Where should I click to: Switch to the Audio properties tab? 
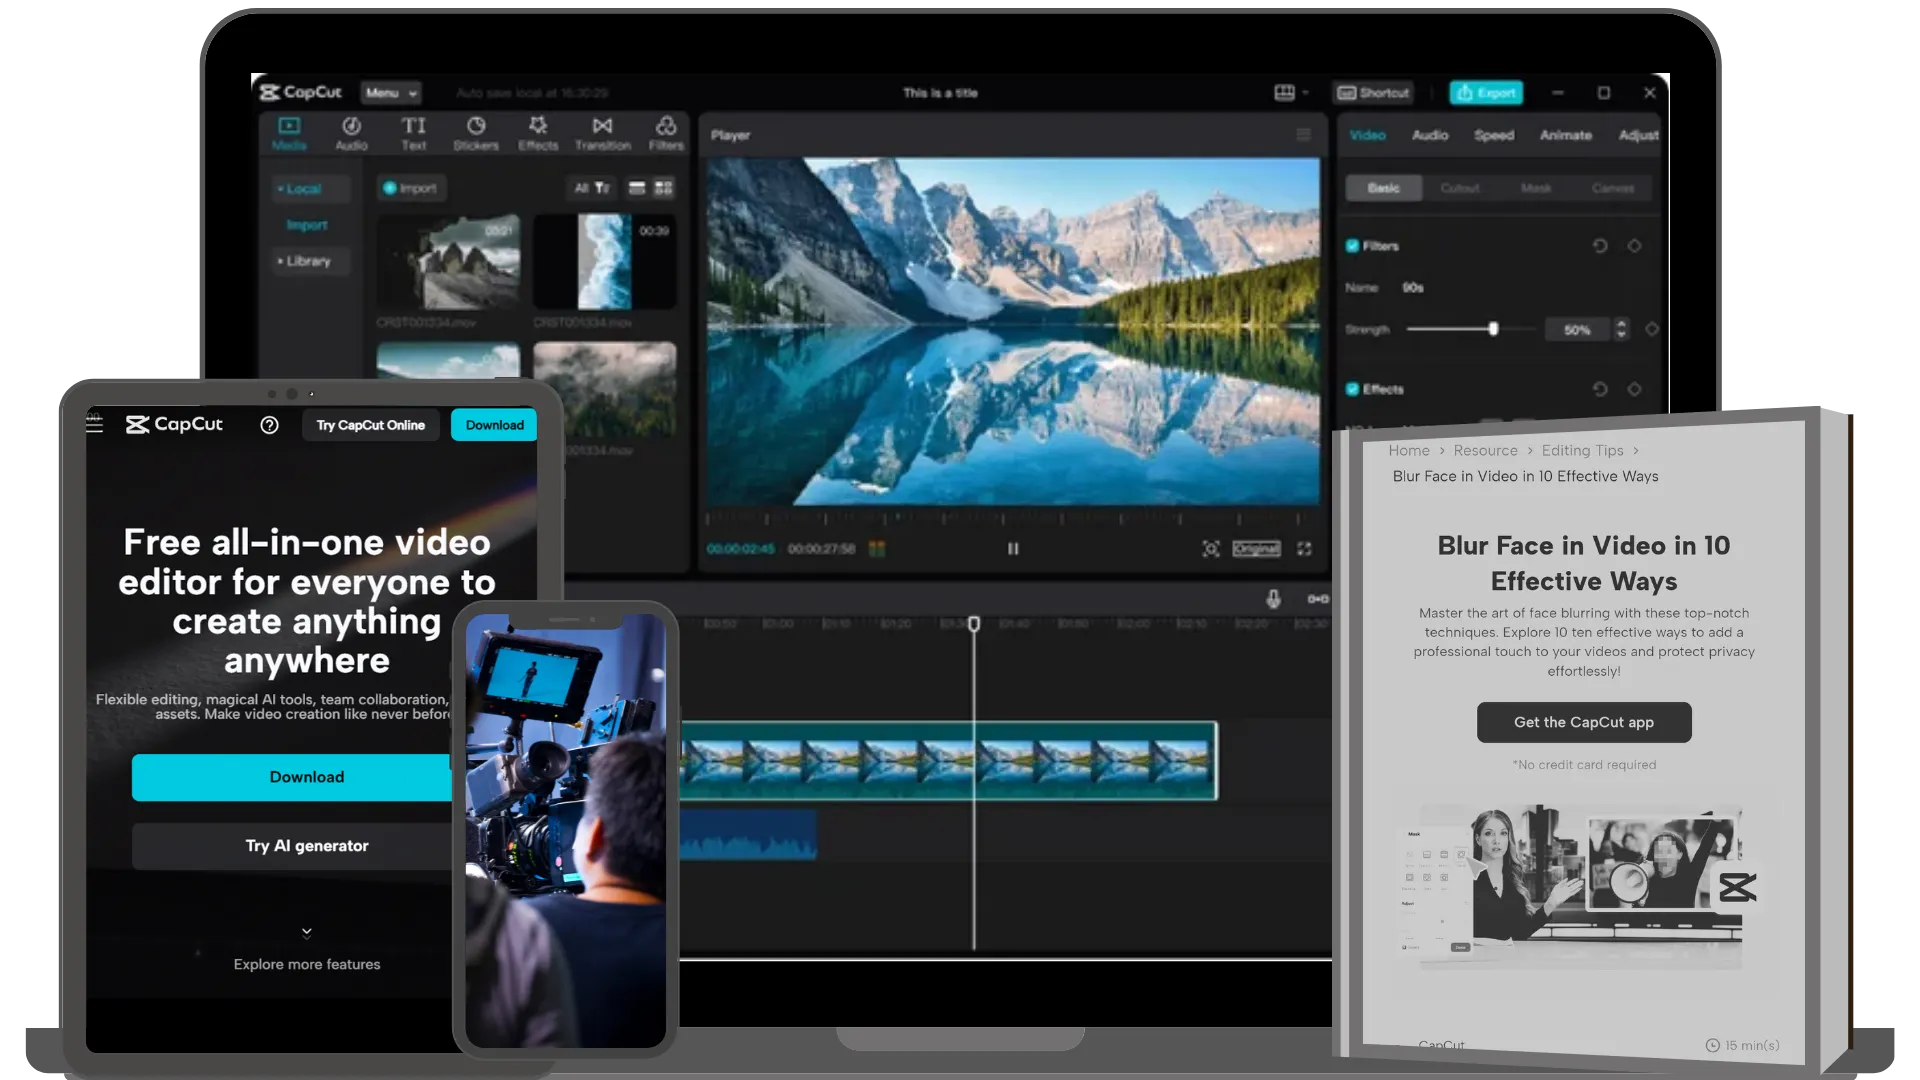[x=1430, y=135]
